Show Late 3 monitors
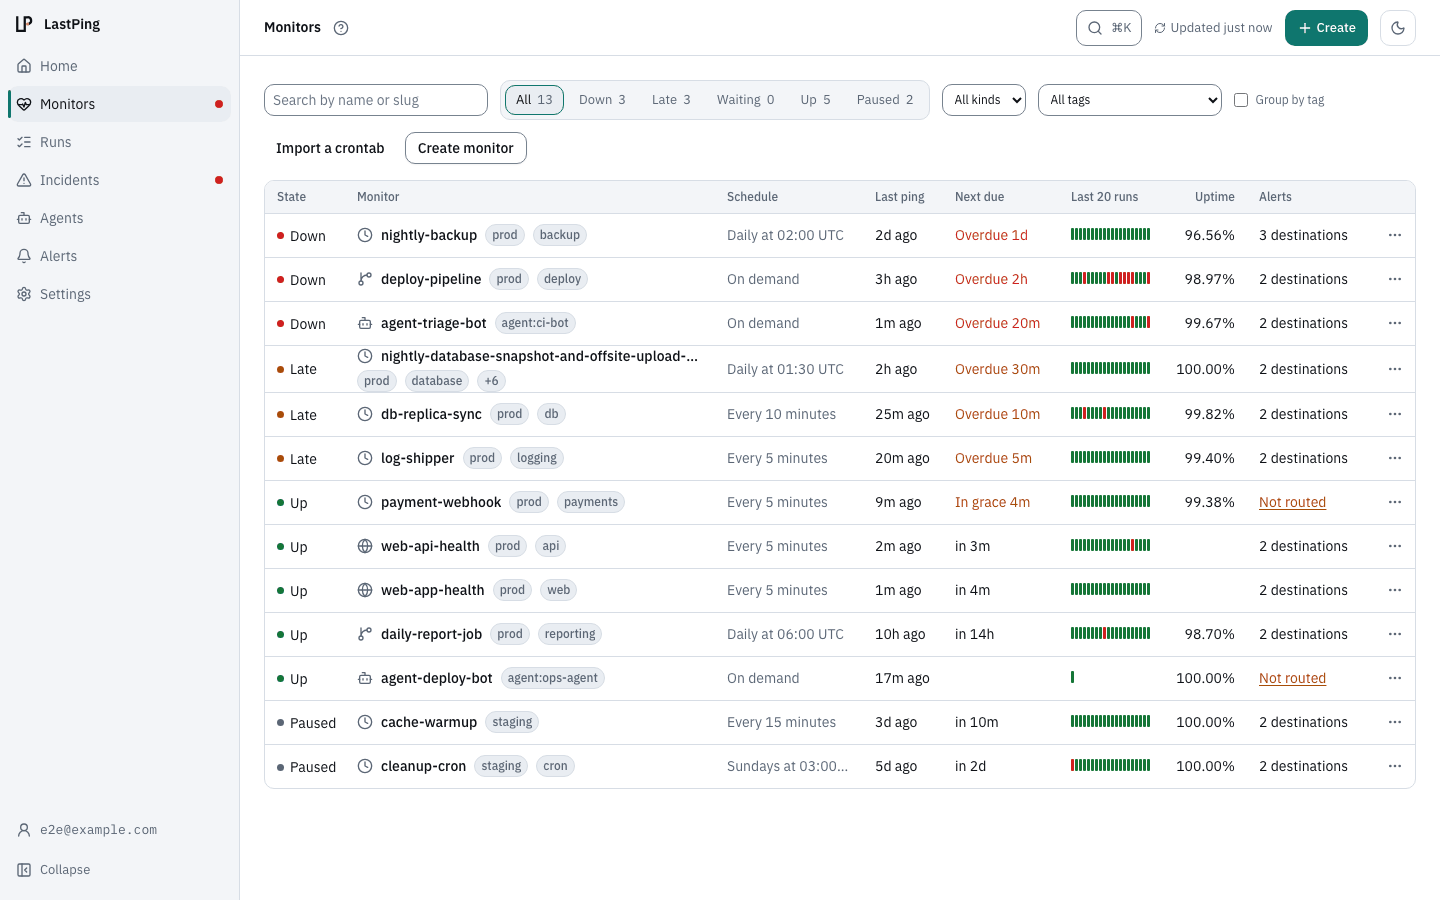 coord(671,100)
